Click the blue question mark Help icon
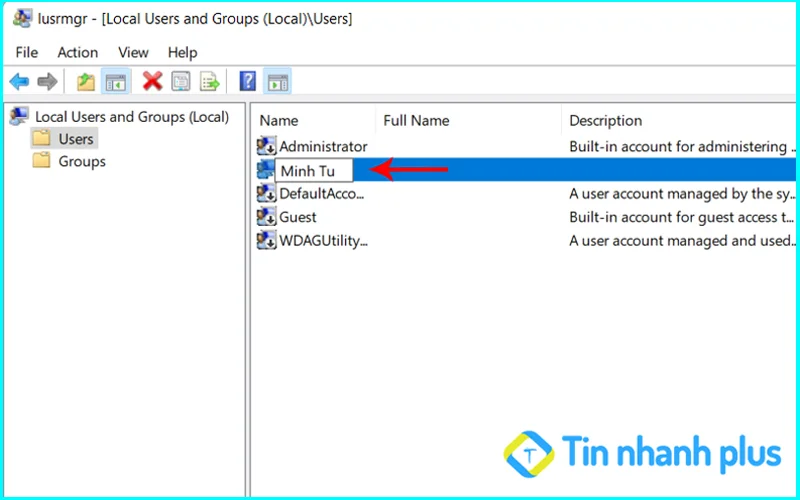This screenshot has height=500, width=800. (x=247, y=82)
